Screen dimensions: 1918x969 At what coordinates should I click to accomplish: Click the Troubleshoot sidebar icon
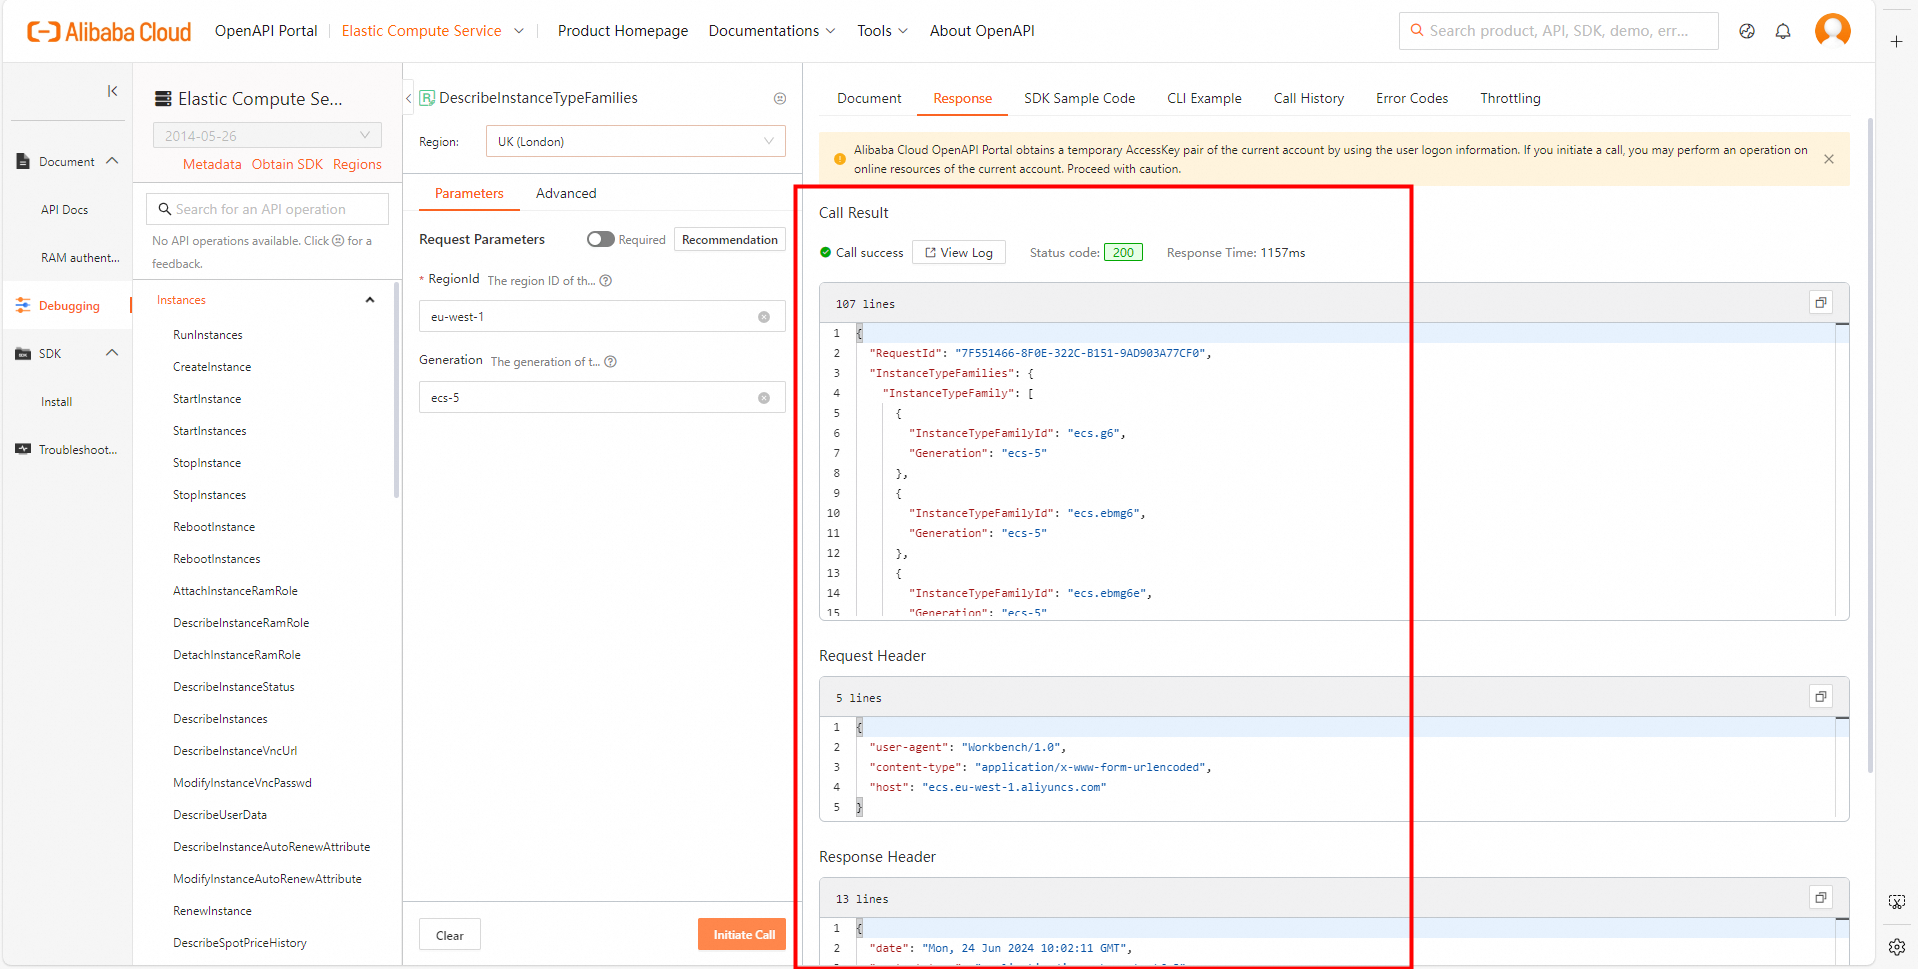click(23, 450)
